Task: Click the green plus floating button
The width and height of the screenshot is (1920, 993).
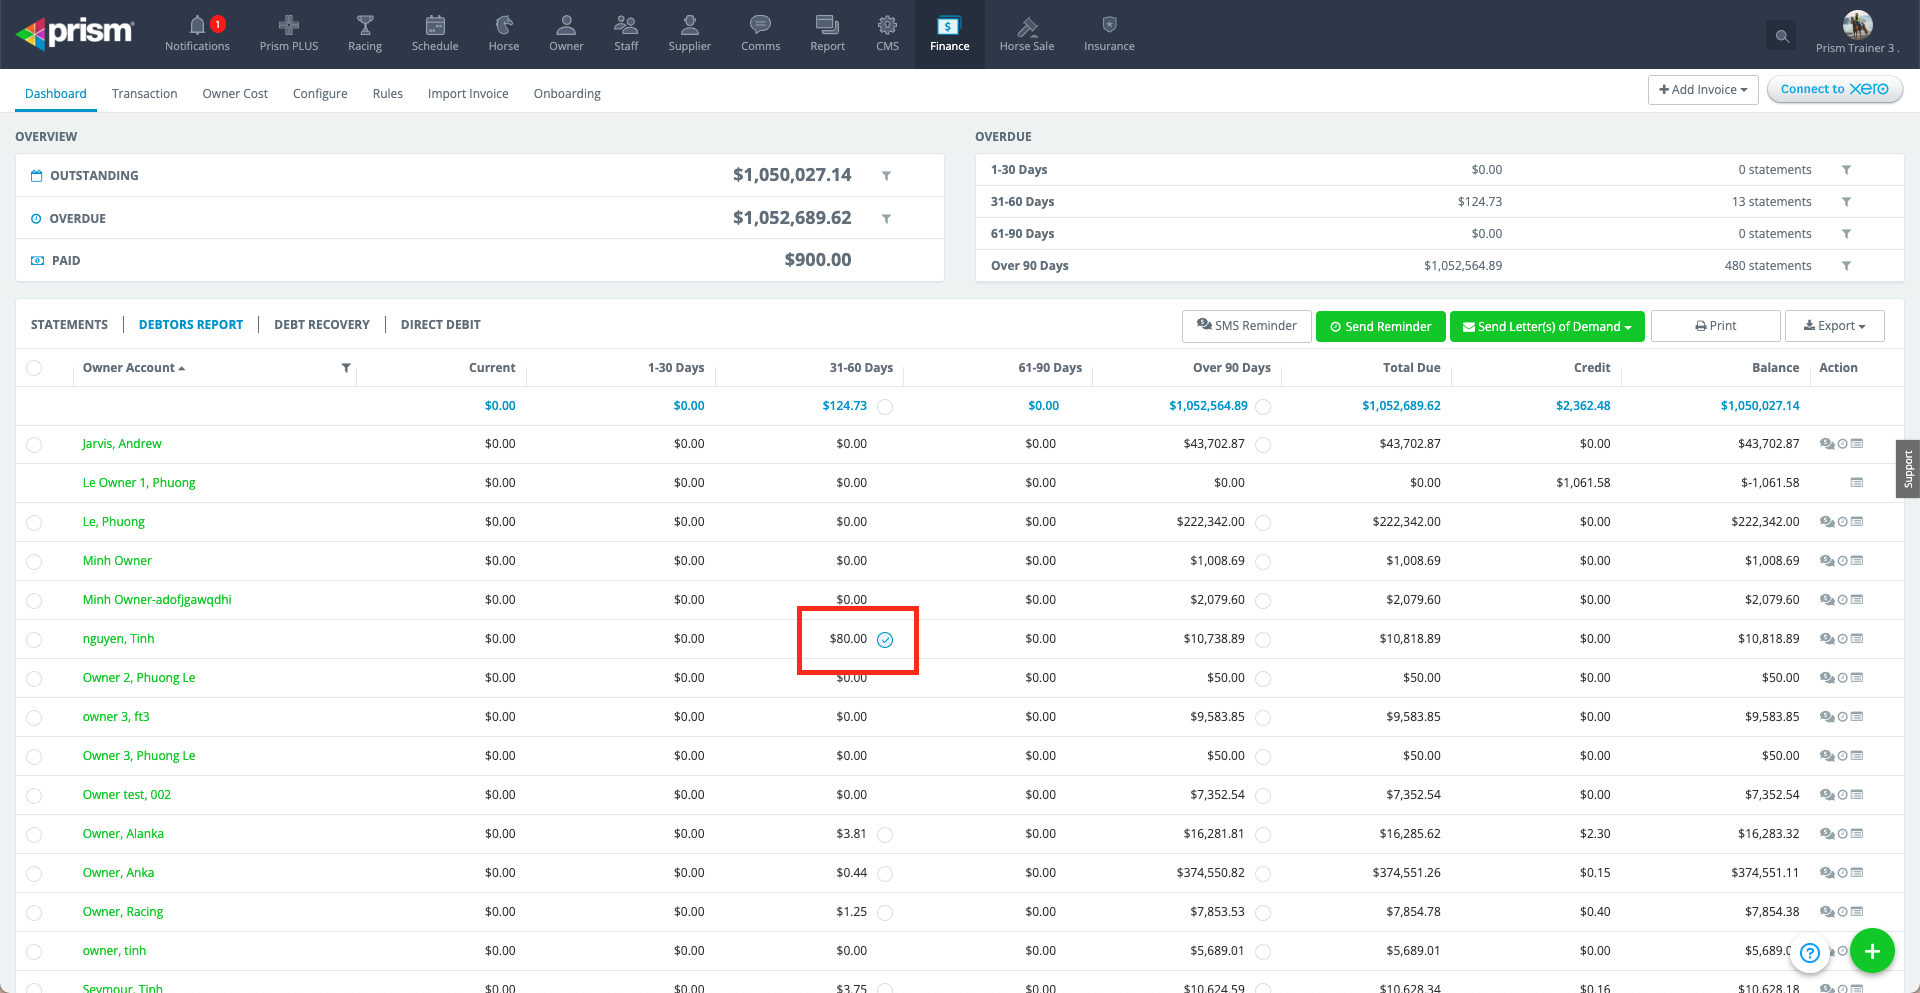Action: click(1872, 951)
